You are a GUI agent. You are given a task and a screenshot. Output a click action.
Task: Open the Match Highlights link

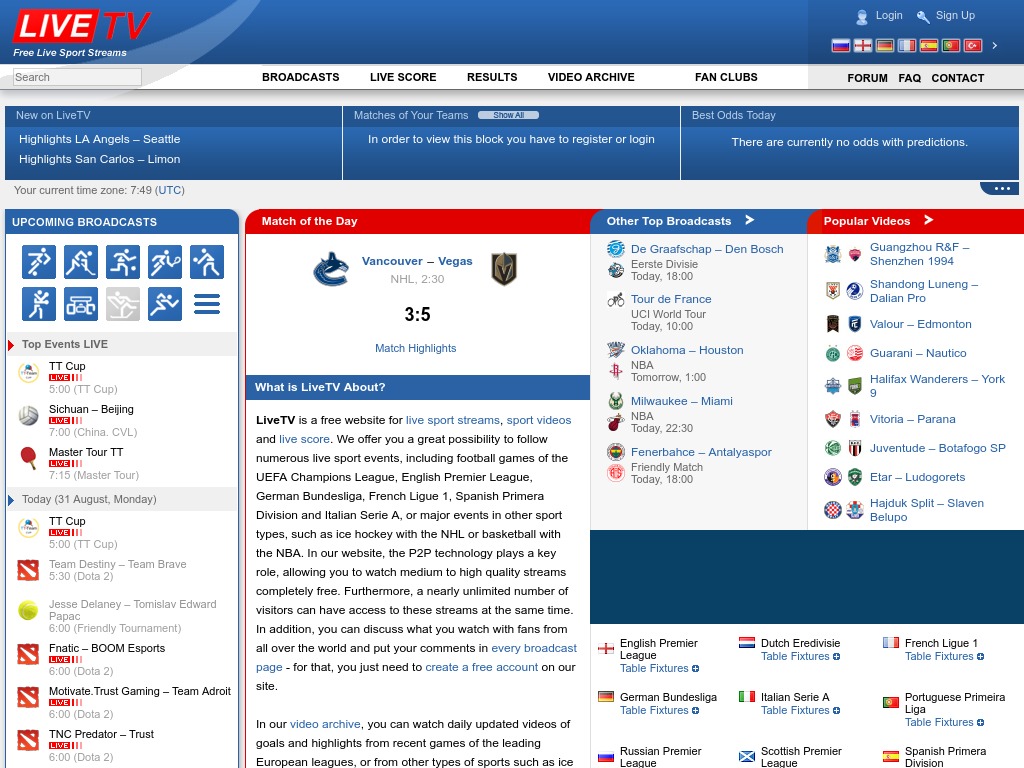[x=415, y=348]
